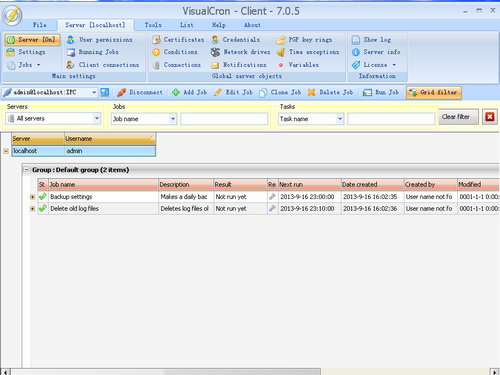Expand the Delete old log files row

pos(32,209)
